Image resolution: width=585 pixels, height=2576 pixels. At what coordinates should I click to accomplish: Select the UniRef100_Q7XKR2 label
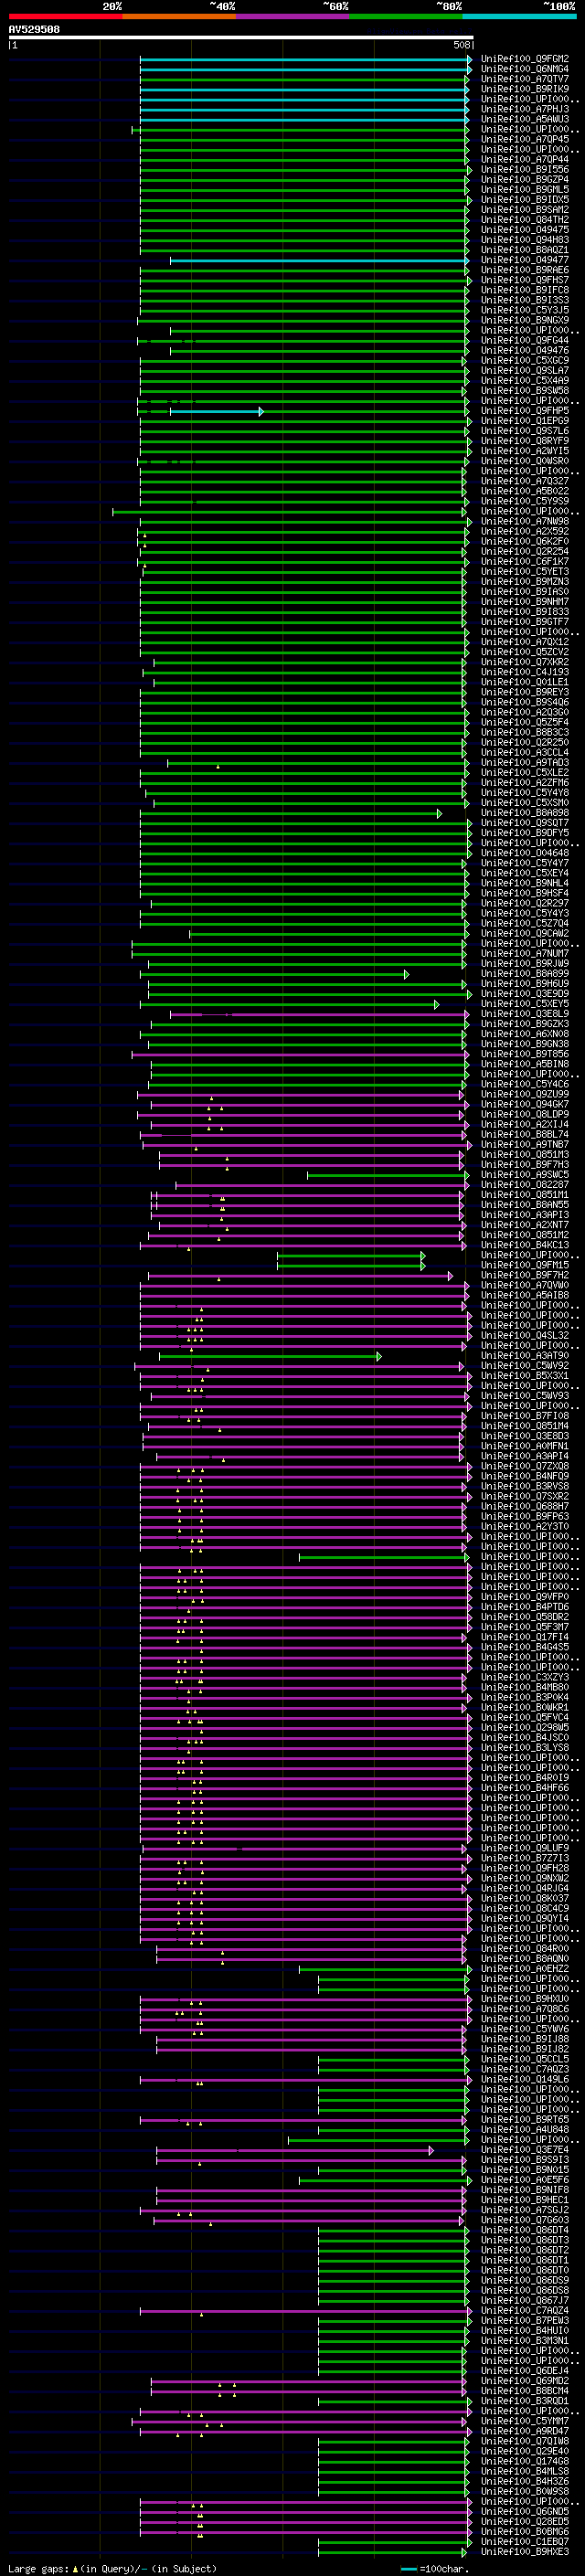point(525,662)
